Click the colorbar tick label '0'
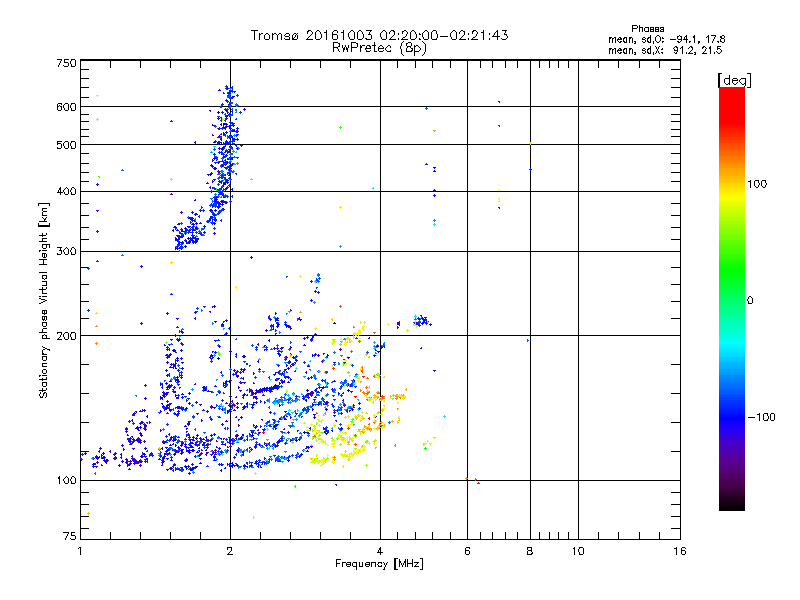 [750, 301]
